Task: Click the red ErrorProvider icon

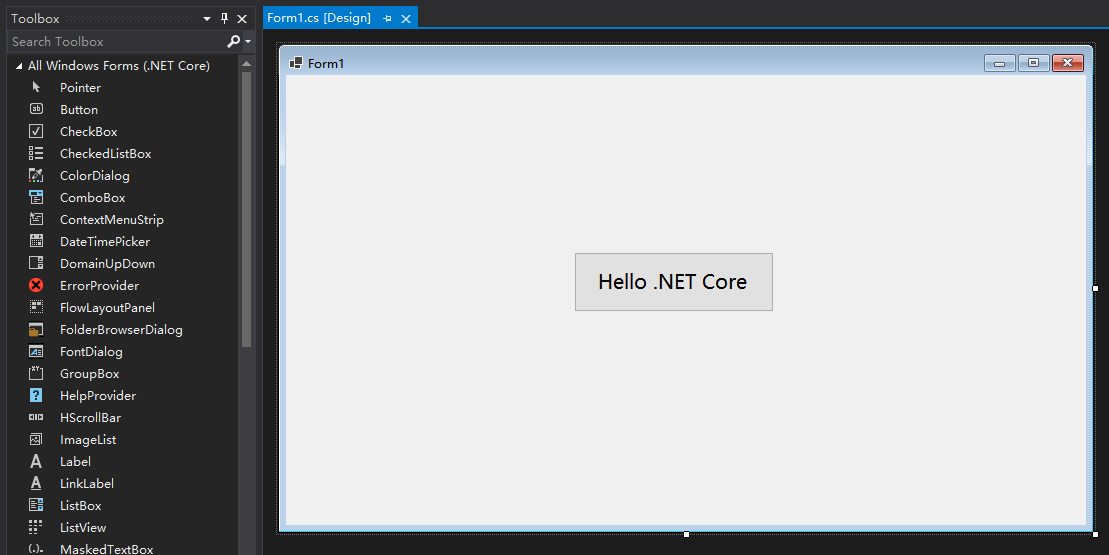Action: pyautogui.click(x=36, y=285)
